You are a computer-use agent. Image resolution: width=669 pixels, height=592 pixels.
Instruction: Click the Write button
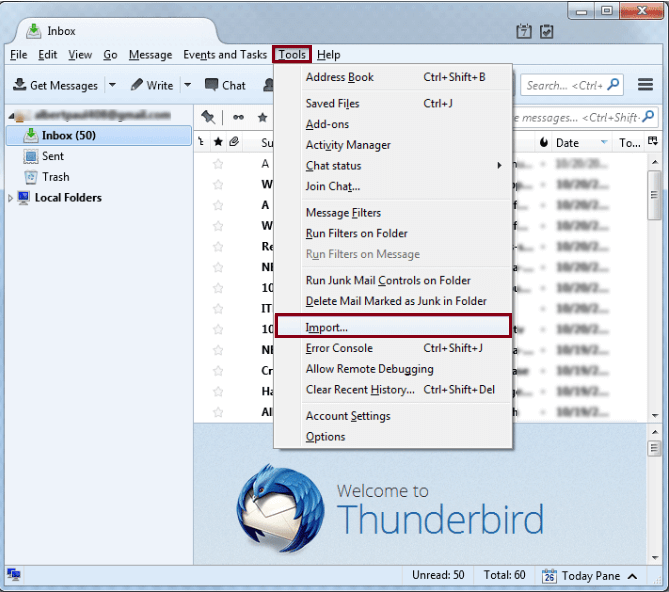pos(152,85)
